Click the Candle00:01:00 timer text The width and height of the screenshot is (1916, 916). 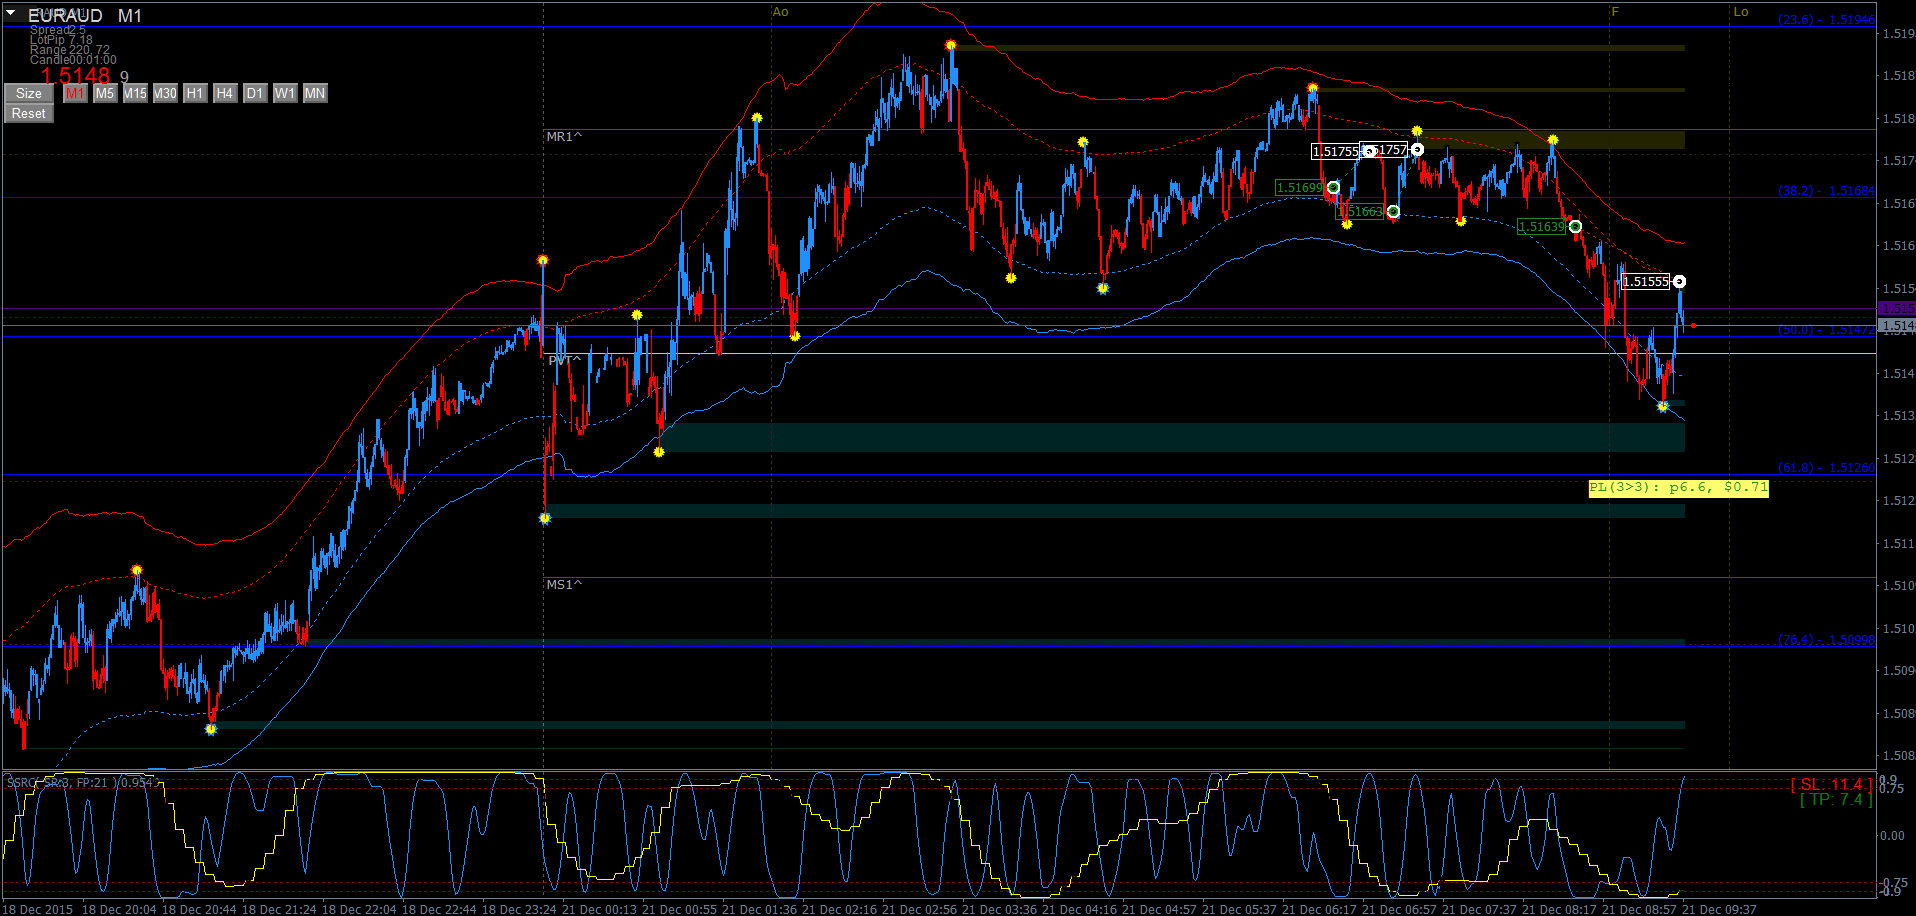coord(73,60)
